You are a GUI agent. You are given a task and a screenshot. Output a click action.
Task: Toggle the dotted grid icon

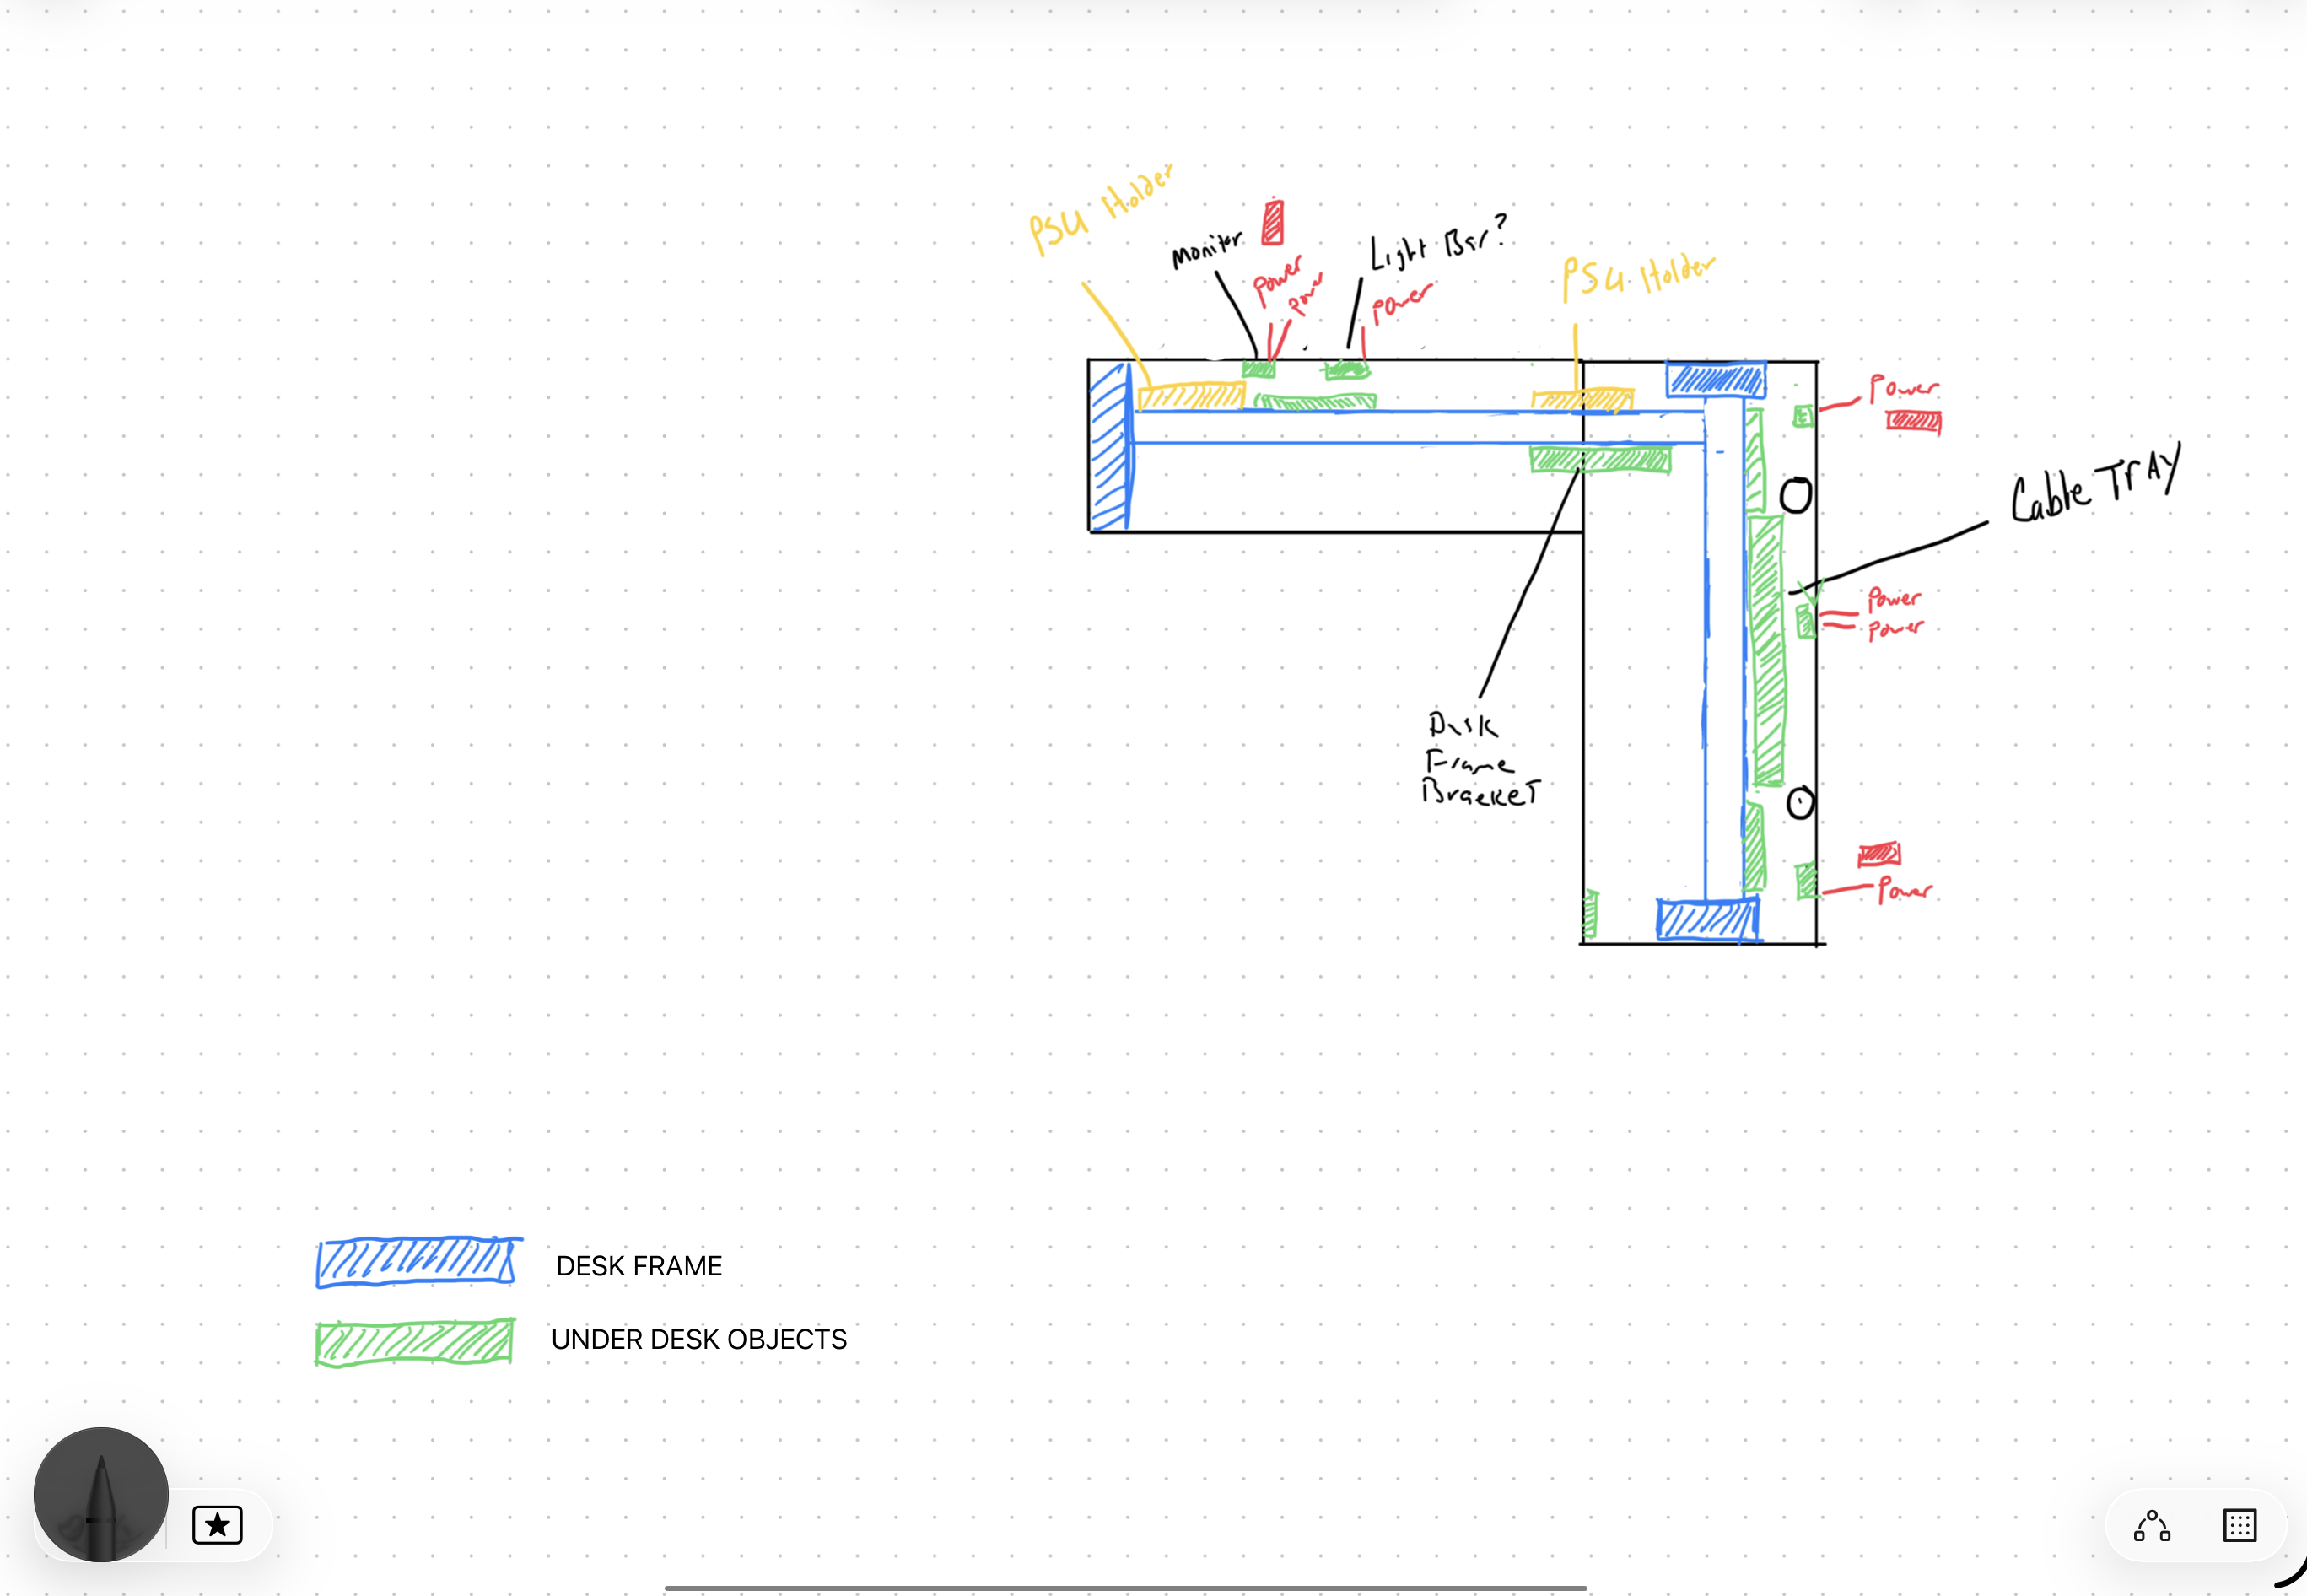(2239, 1526)
